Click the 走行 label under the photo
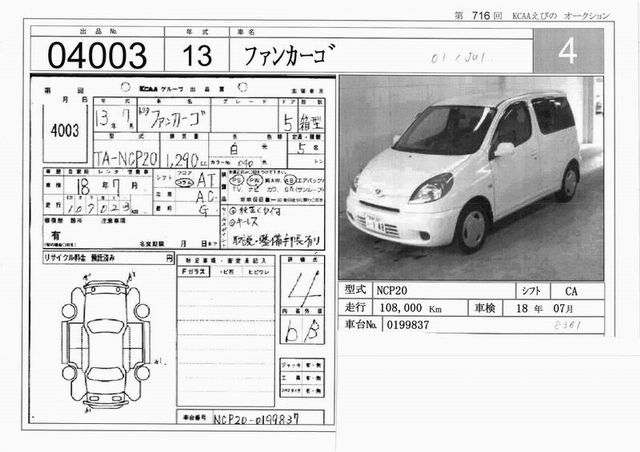 coord(355,307)
